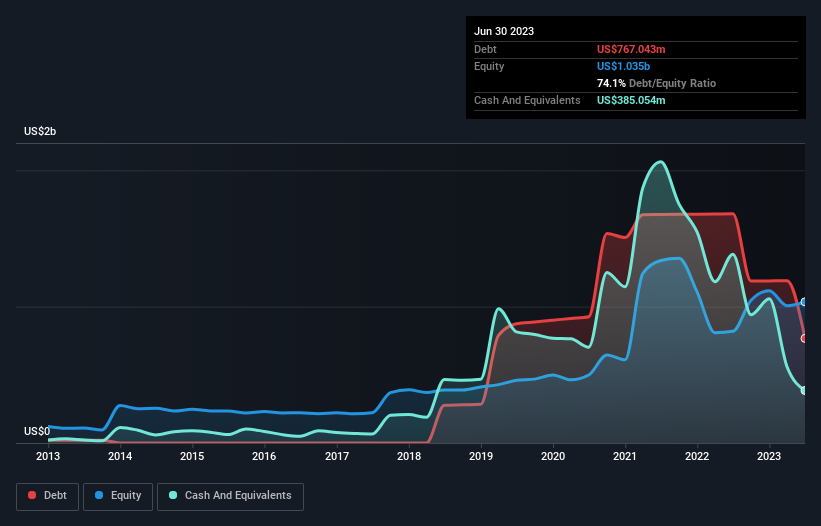Click the 2015 x-axis label
Viewport: 821px width, 526px height.
click(x=192, y=456)
